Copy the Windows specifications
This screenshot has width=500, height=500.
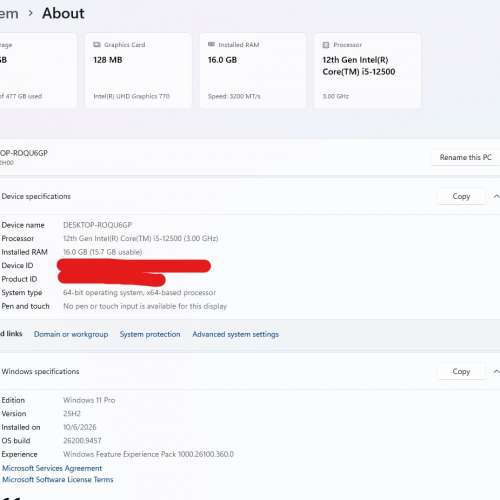[x=461, y=371]
